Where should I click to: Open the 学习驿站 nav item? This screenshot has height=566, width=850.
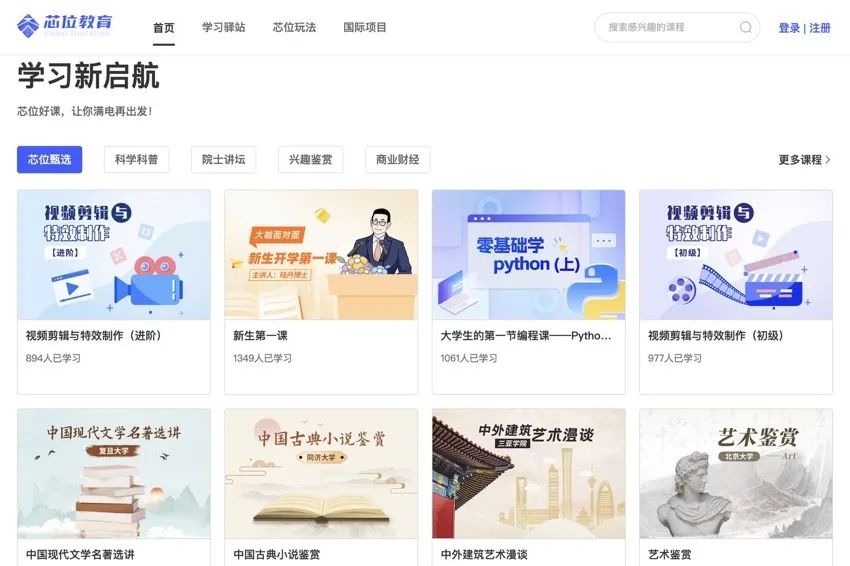(223, 27)
